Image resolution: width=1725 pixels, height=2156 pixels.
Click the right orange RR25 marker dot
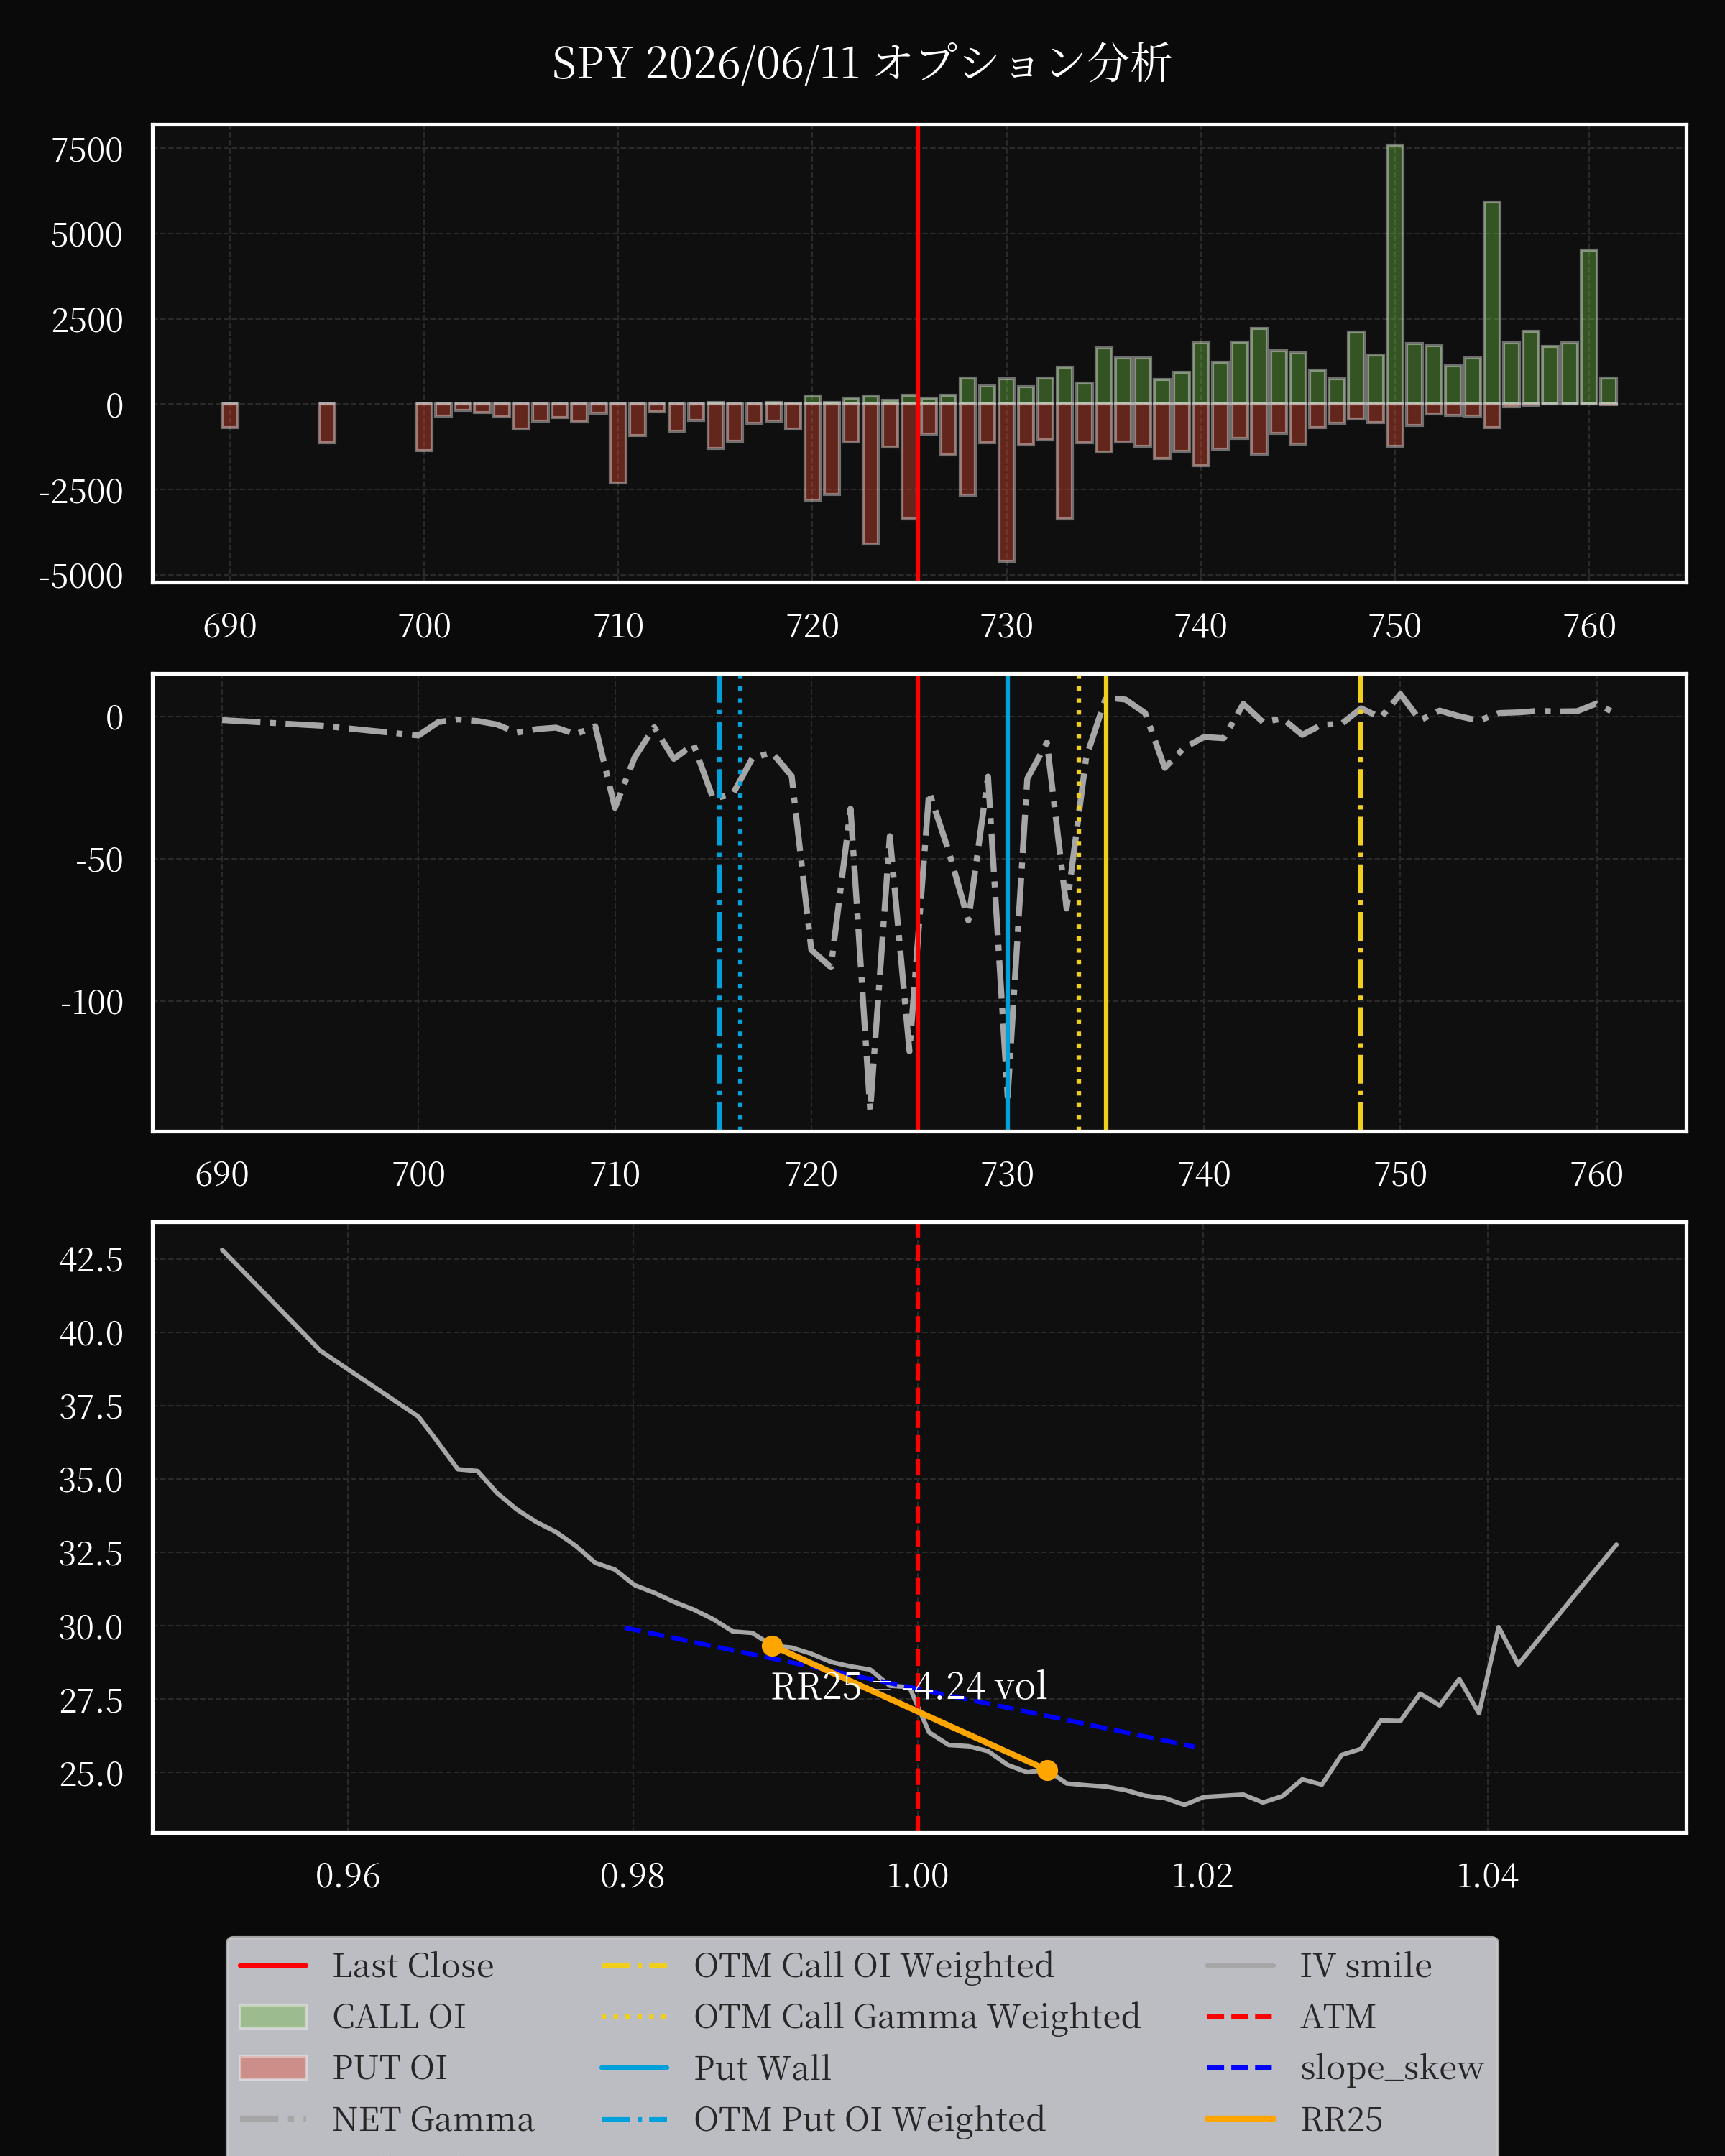[x=1047, y=1770]
